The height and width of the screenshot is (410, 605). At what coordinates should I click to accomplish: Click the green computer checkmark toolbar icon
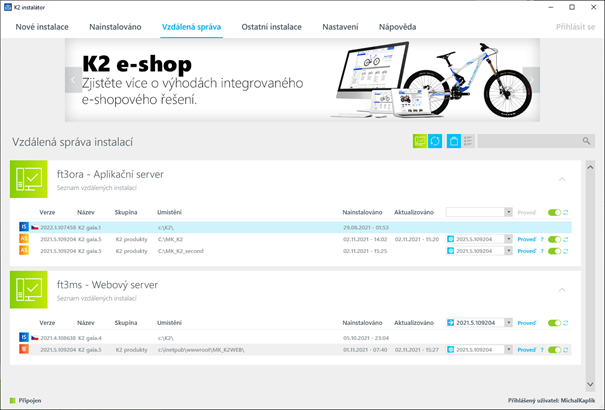(x=420, y=141)
